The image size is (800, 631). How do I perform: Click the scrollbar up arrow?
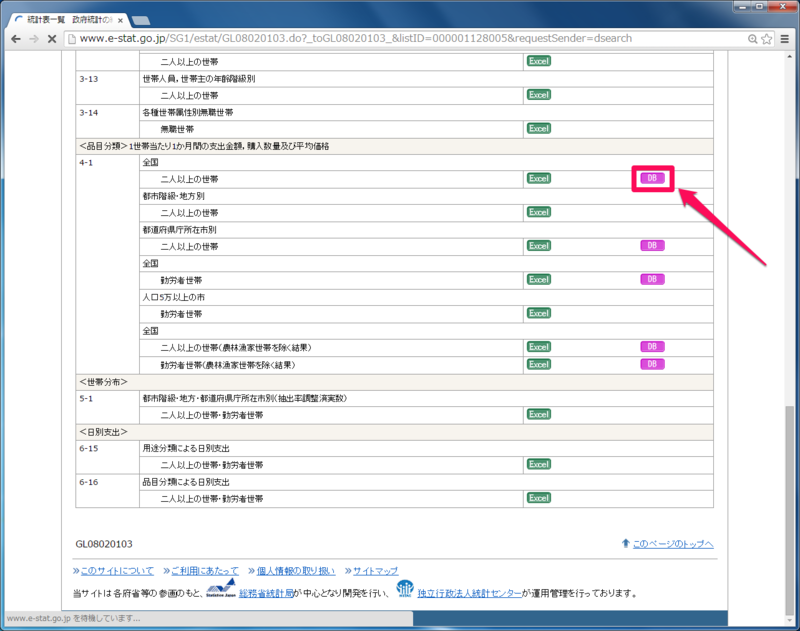[790, 56]
